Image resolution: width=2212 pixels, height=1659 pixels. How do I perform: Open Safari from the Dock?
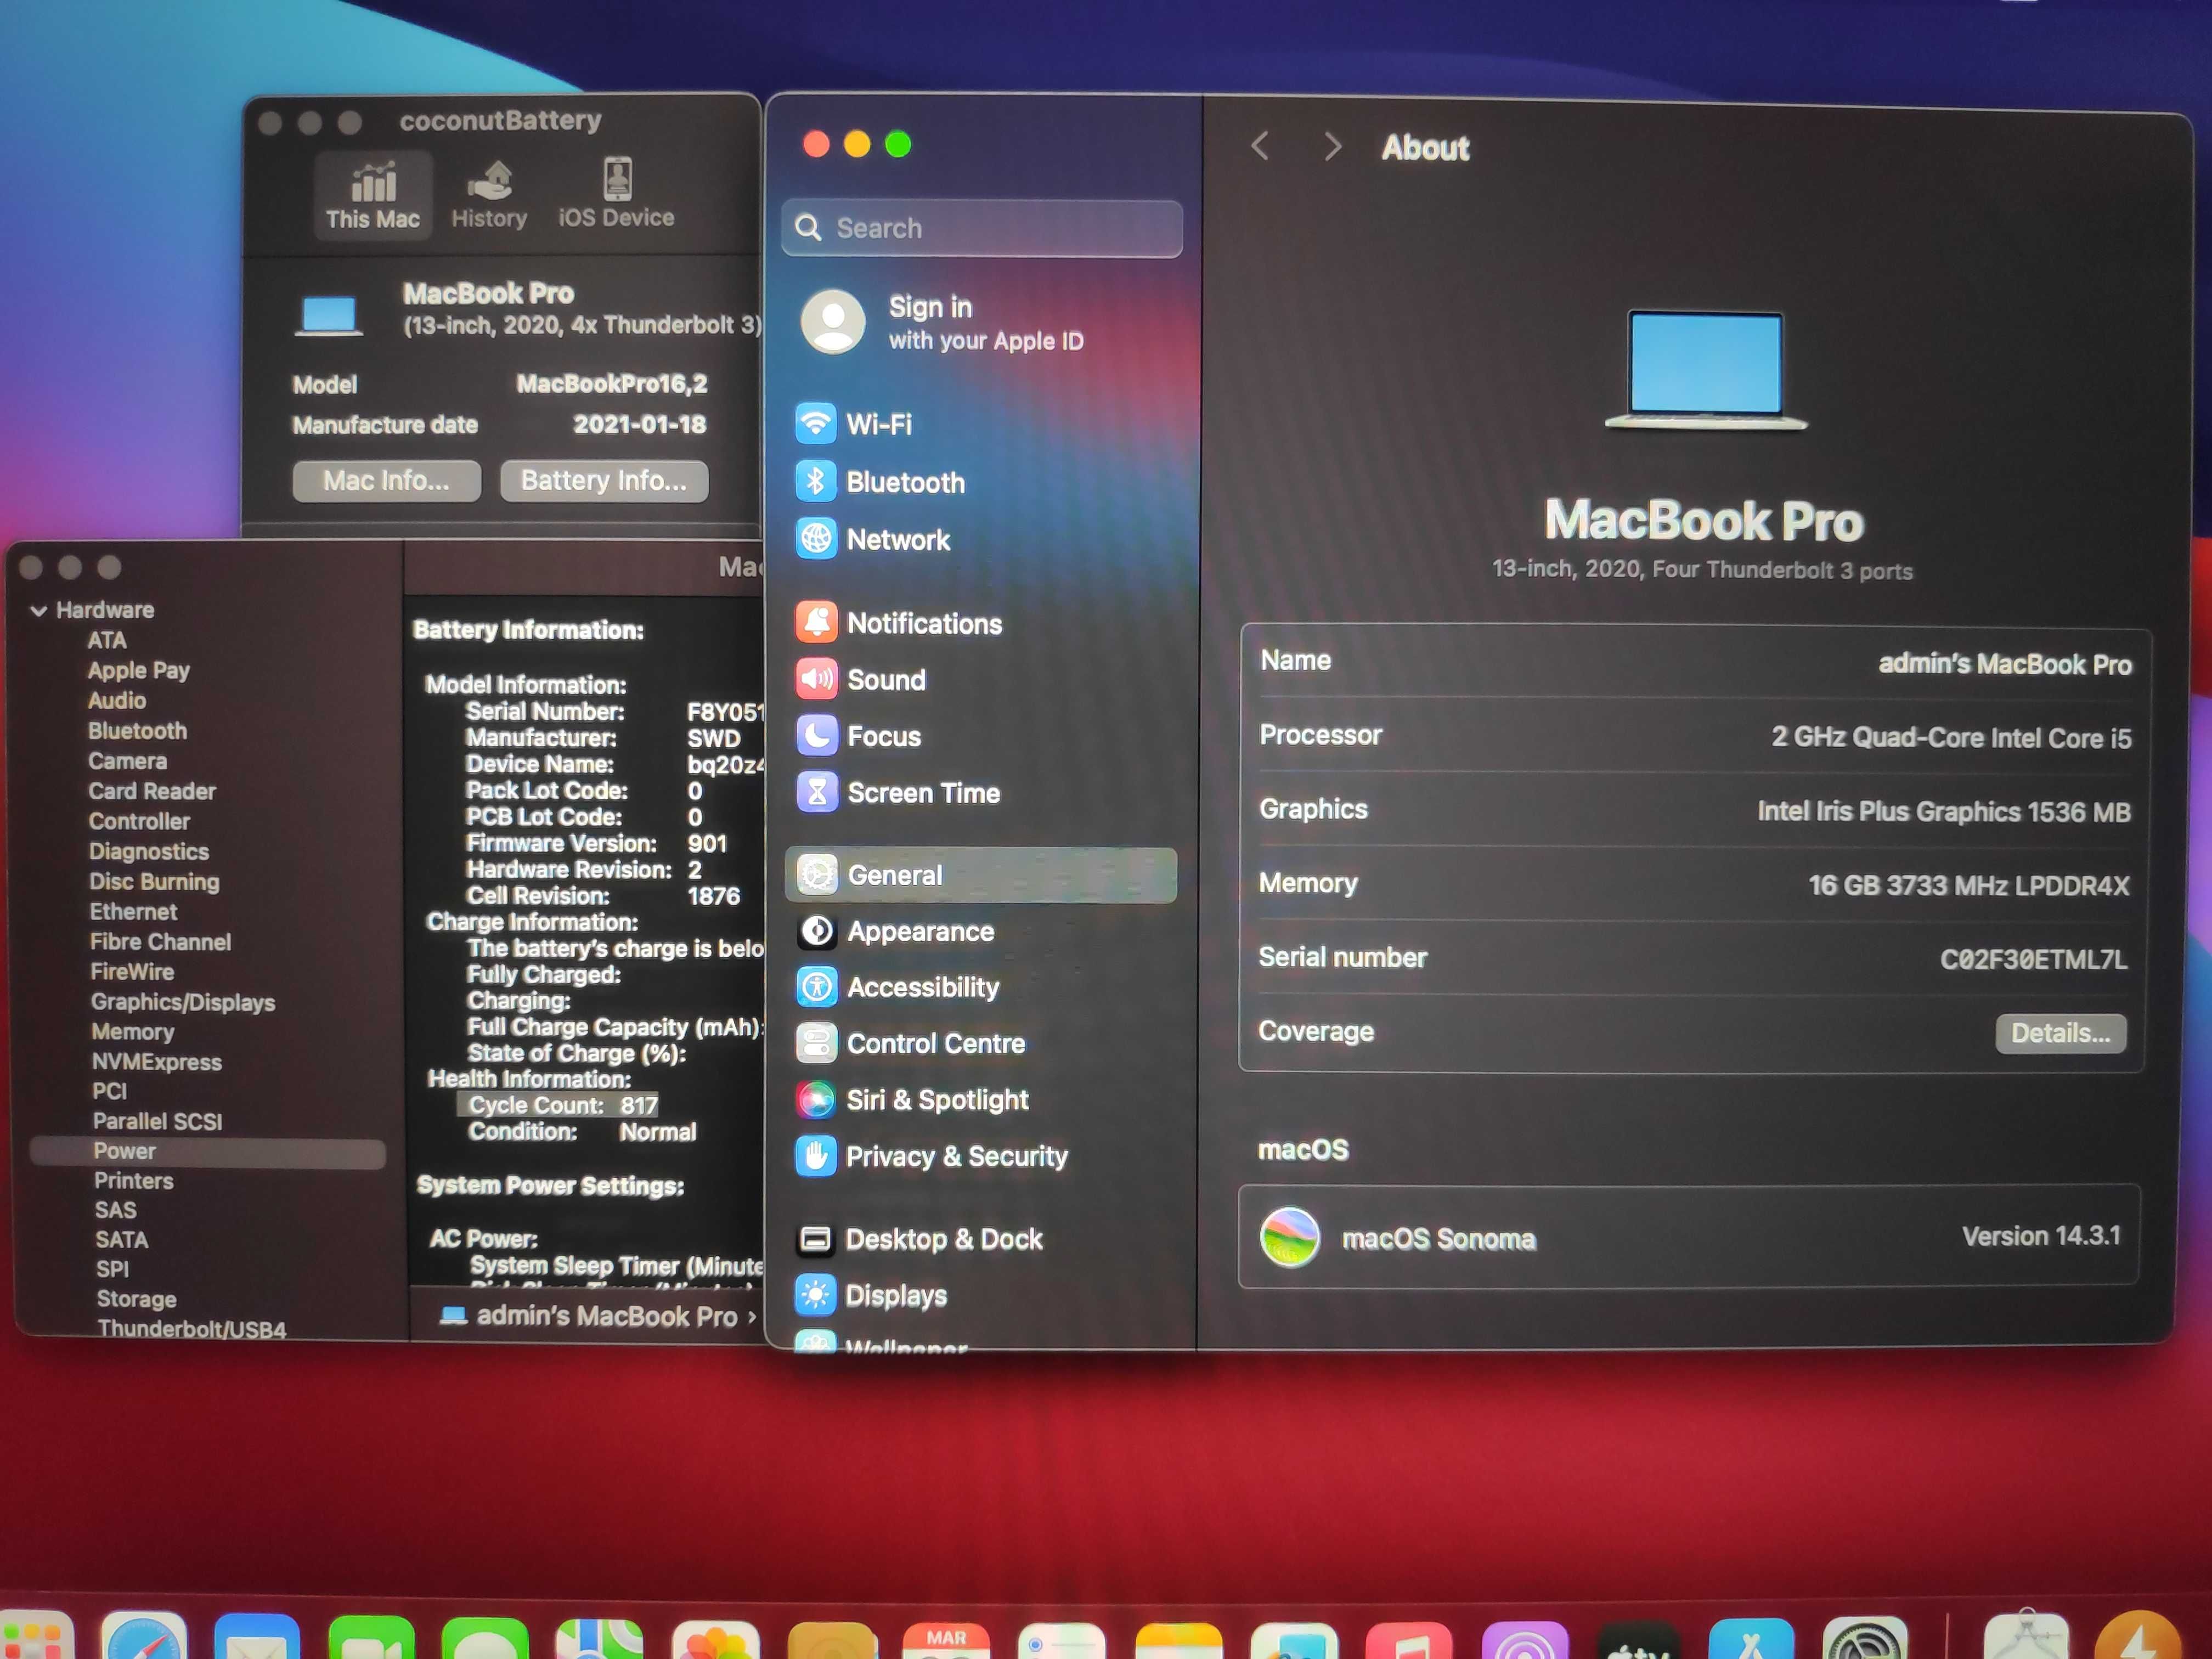[x=144, y=1636]
